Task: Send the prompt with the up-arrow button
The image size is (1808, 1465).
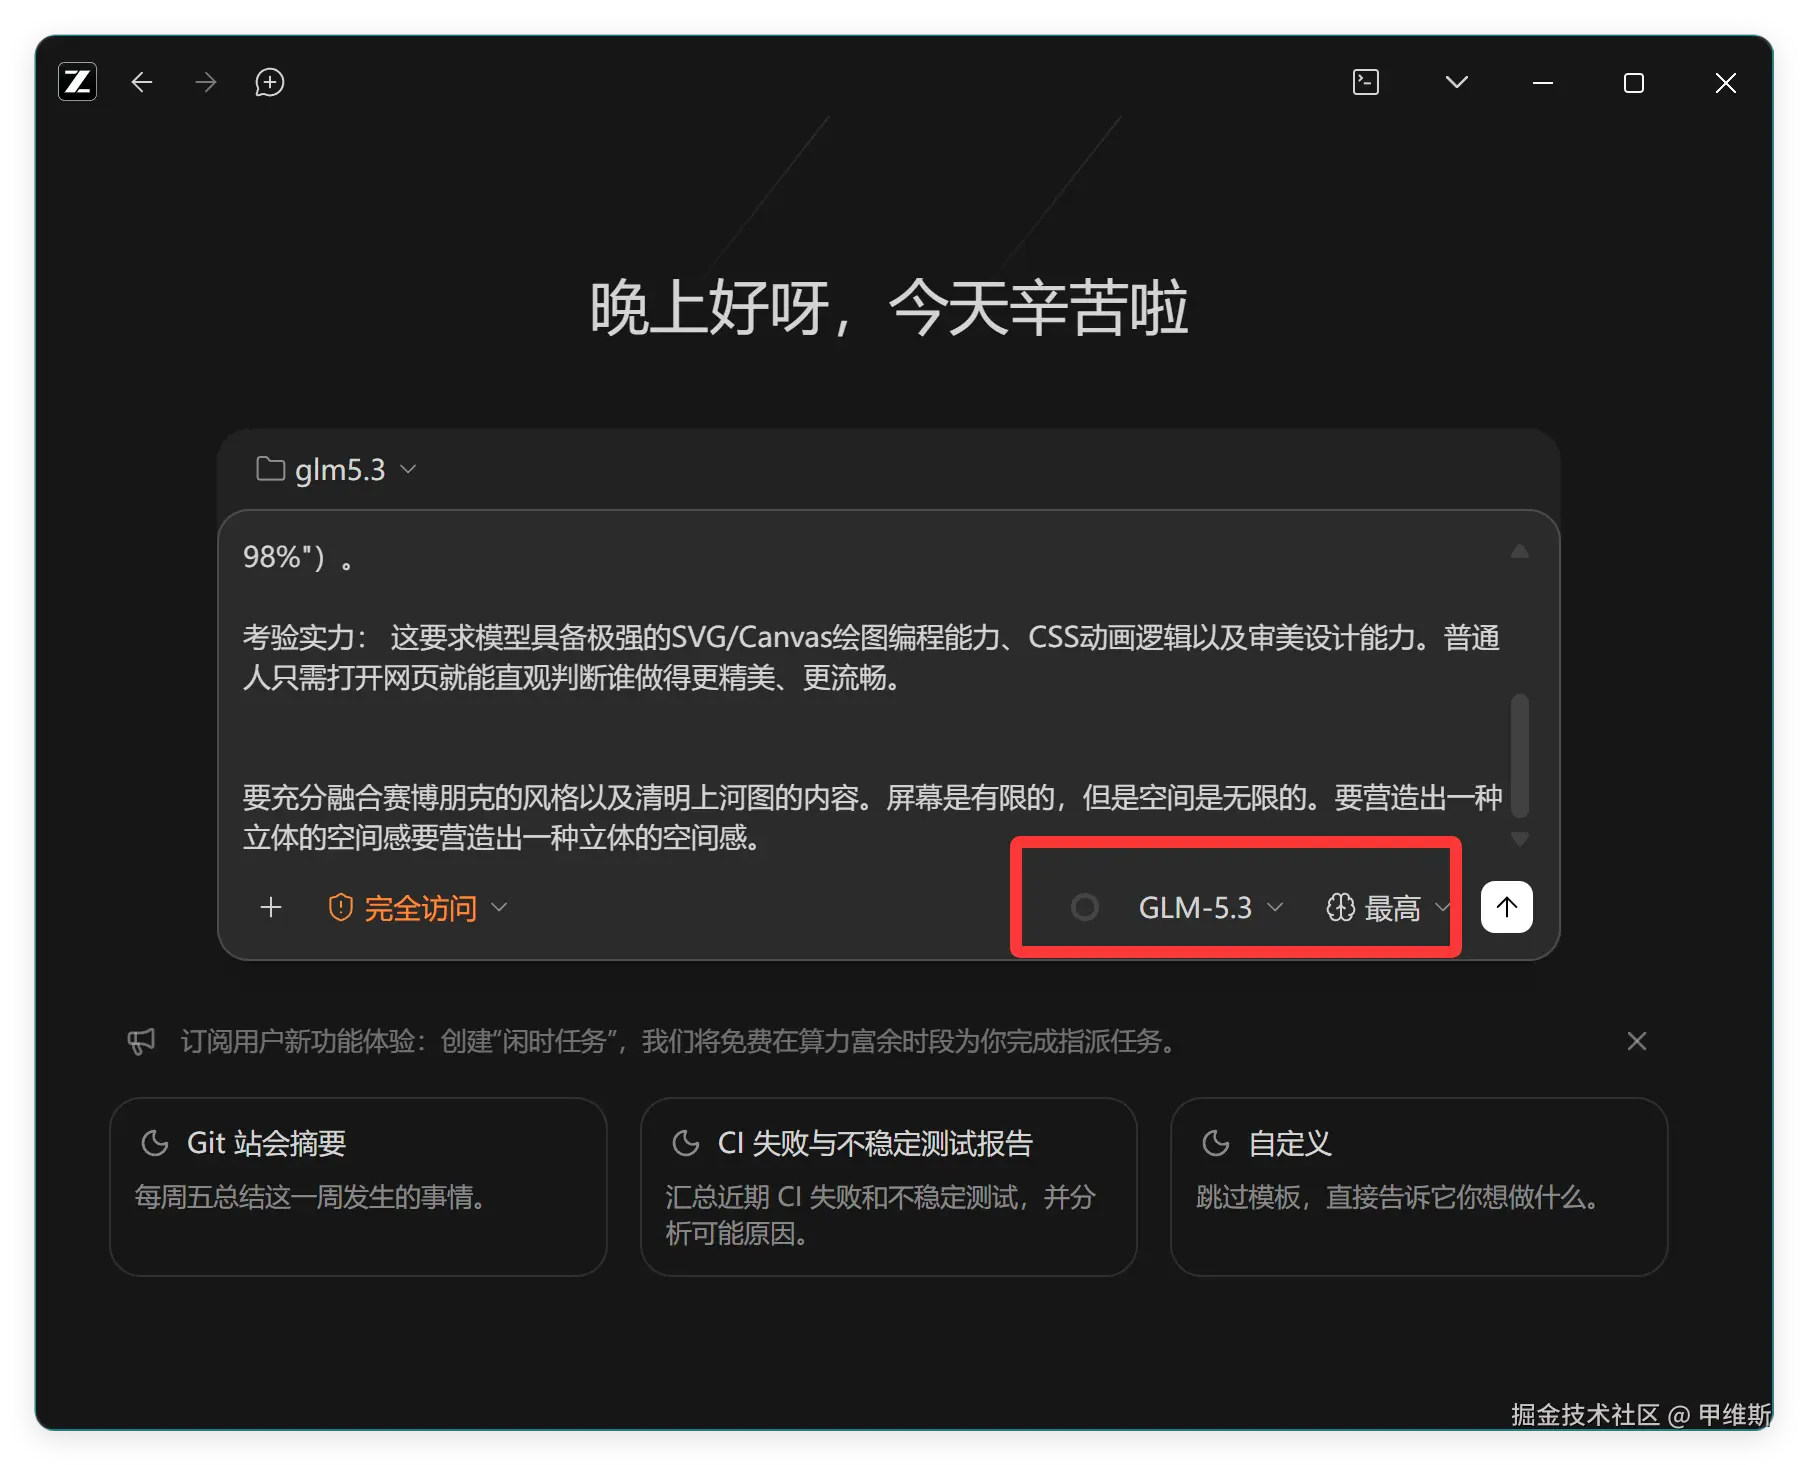Action: [1506, 906]
